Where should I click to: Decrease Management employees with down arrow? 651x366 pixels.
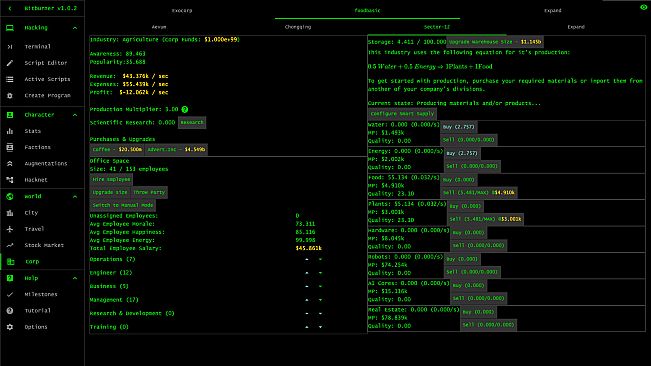pos(320,300)
